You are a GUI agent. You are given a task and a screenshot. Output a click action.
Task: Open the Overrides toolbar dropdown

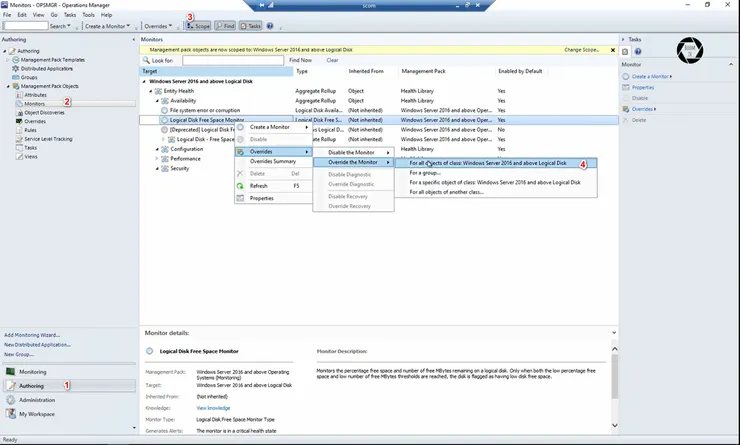click(158, 26)
